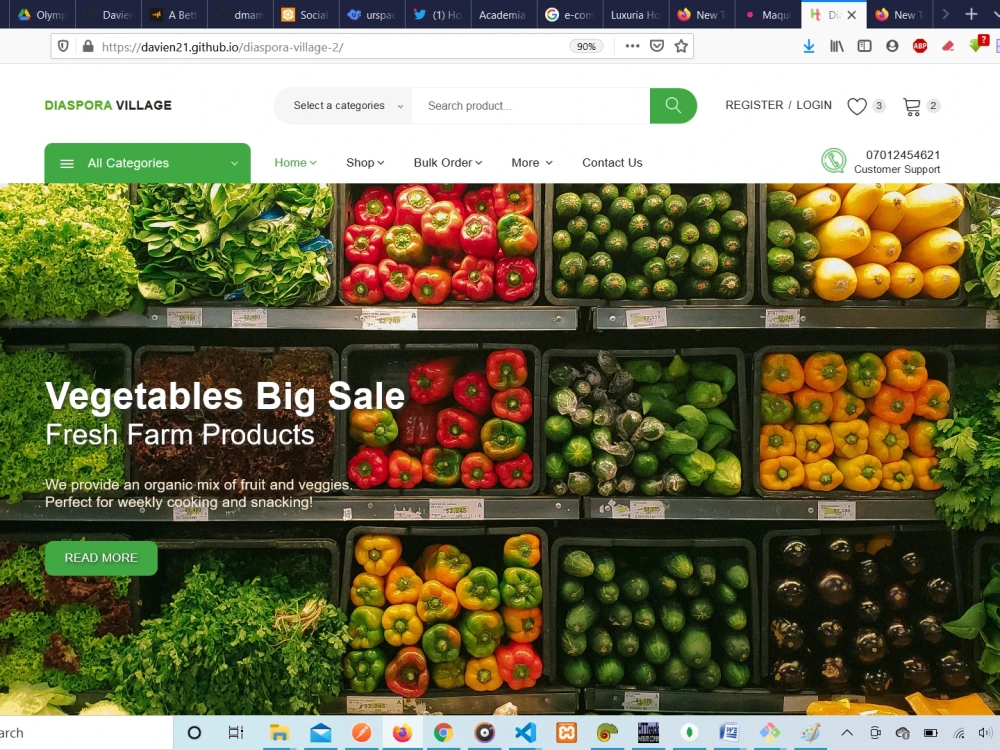Click the Cortana circle taskbar icon
This screenshot has width=1000, height=750.
coord(195,733)
